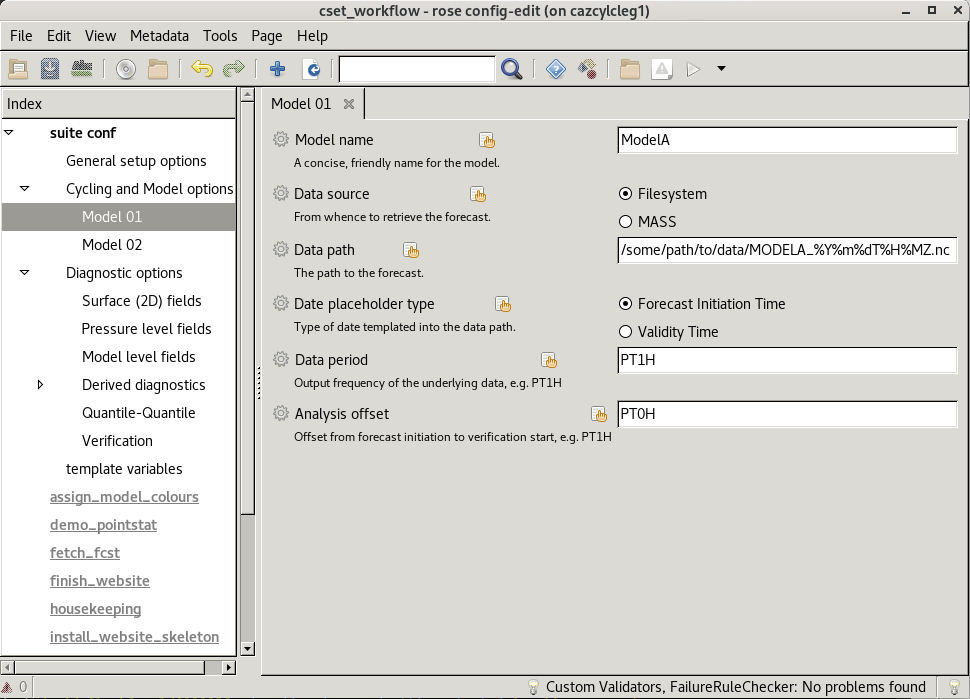Viewport: 970px width, 699px height.
Task: Close the Model 01 tab
Action: (x=349, y=104)
